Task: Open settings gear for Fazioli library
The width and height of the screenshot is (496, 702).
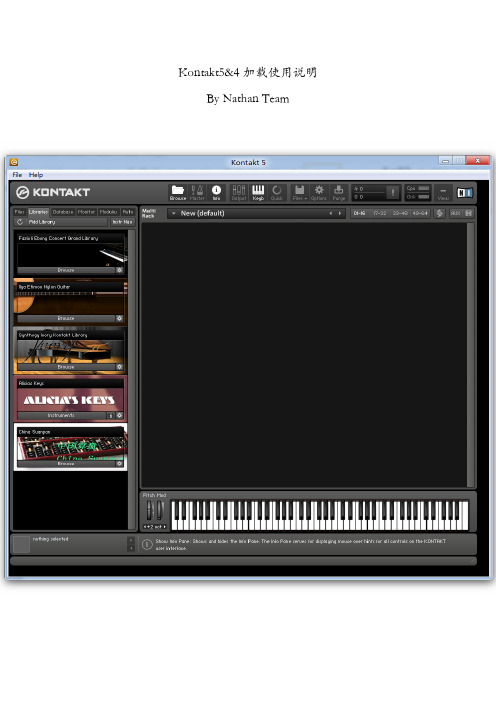Action: pyautogui.click(x=120, y=270)
